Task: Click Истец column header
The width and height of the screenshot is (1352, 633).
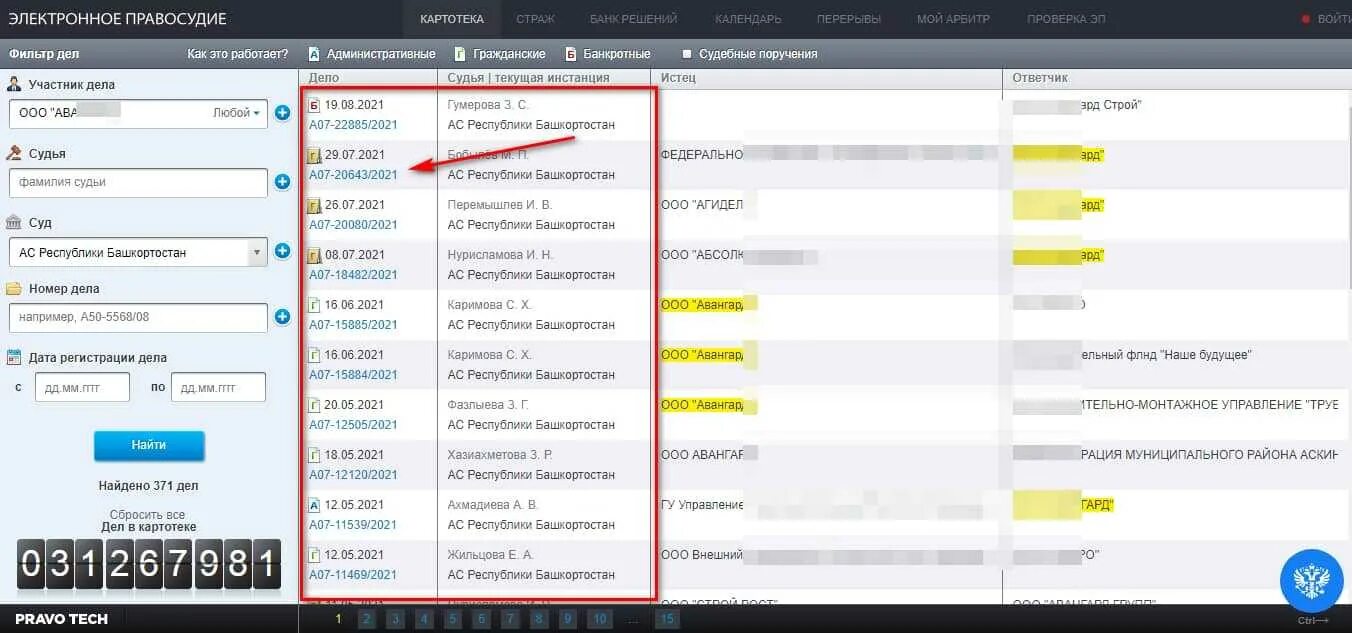Action: [x=678, y=77]
